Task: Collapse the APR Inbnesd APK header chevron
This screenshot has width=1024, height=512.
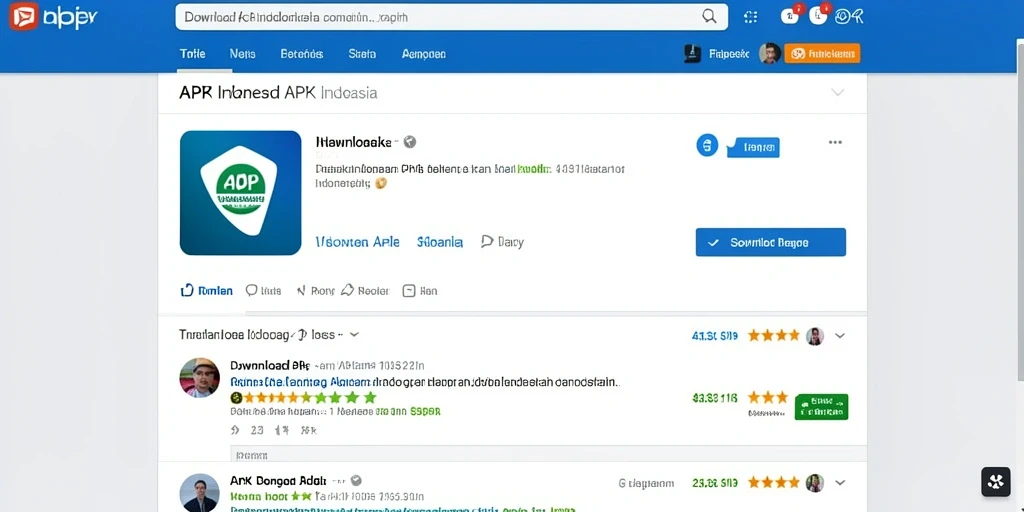Action: point(837,93)
